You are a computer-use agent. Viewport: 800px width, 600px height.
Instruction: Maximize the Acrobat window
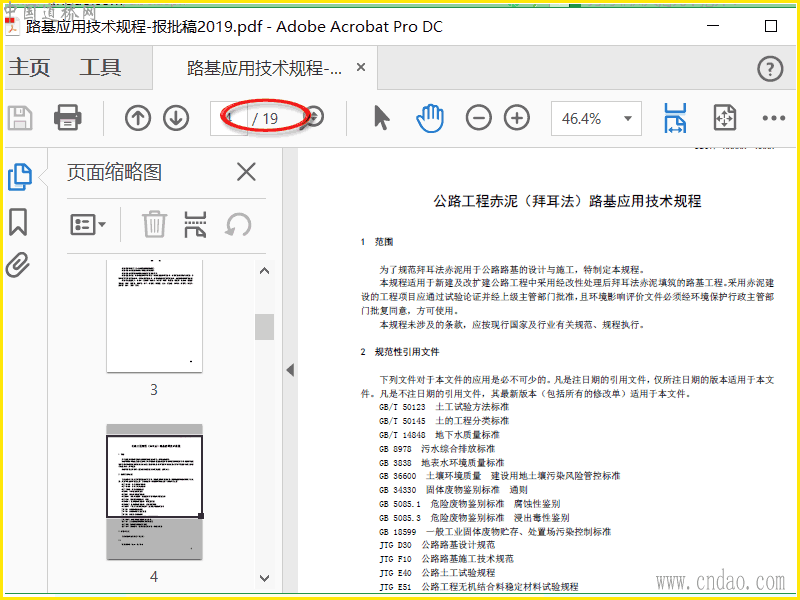771,26
